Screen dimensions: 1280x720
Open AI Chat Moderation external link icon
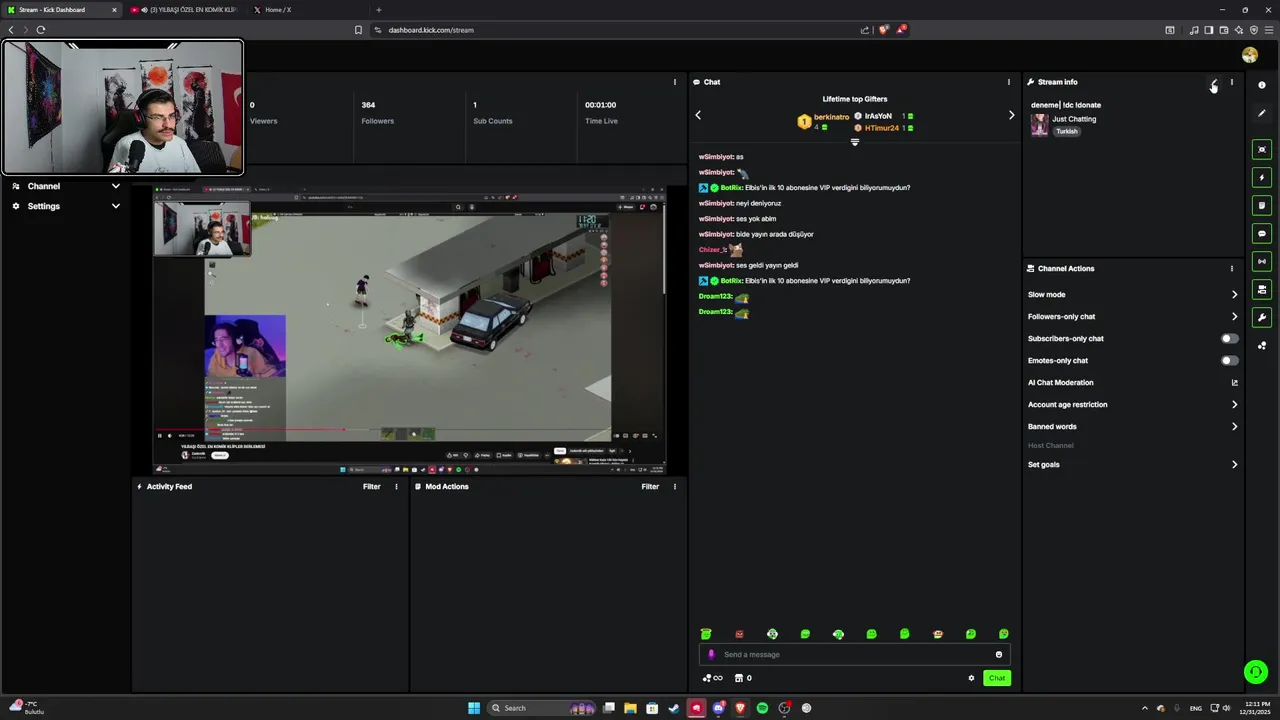[1234, 382]
